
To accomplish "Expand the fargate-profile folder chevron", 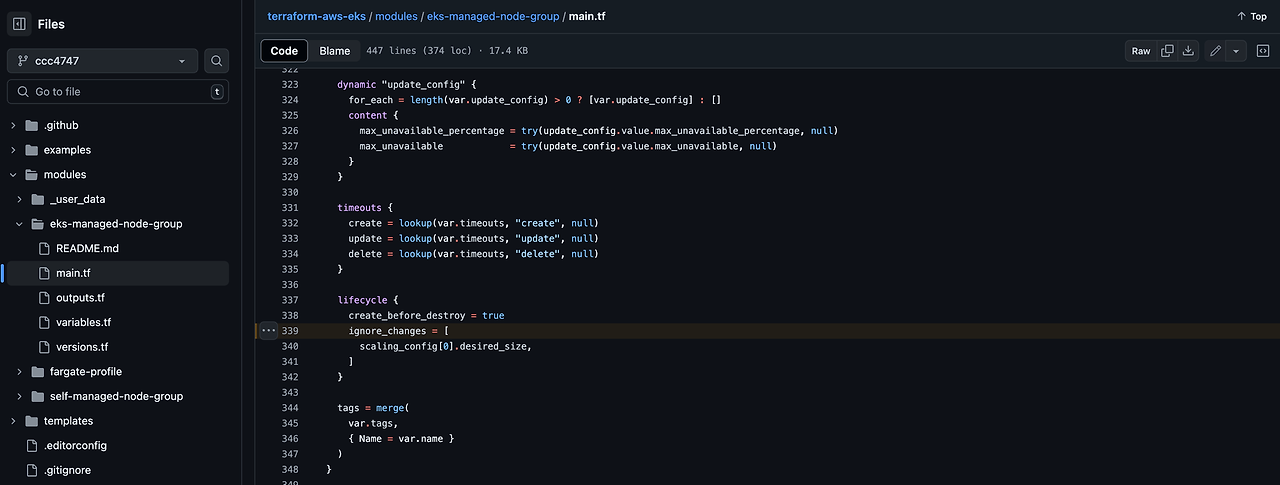I will point(19,372).
